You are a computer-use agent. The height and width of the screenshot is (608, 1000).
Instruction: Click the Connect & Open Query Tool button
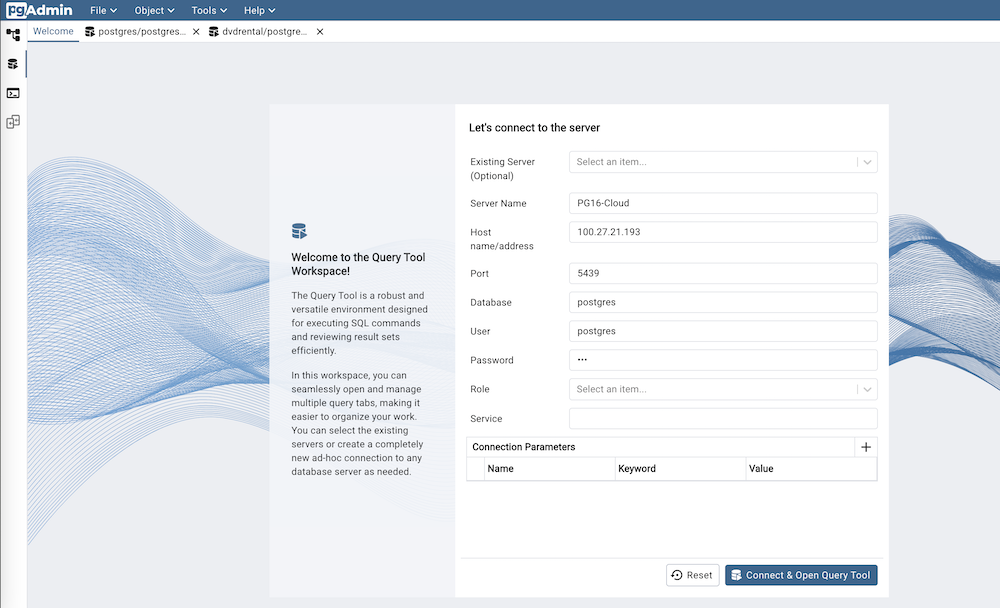click(x=801, y=575)
